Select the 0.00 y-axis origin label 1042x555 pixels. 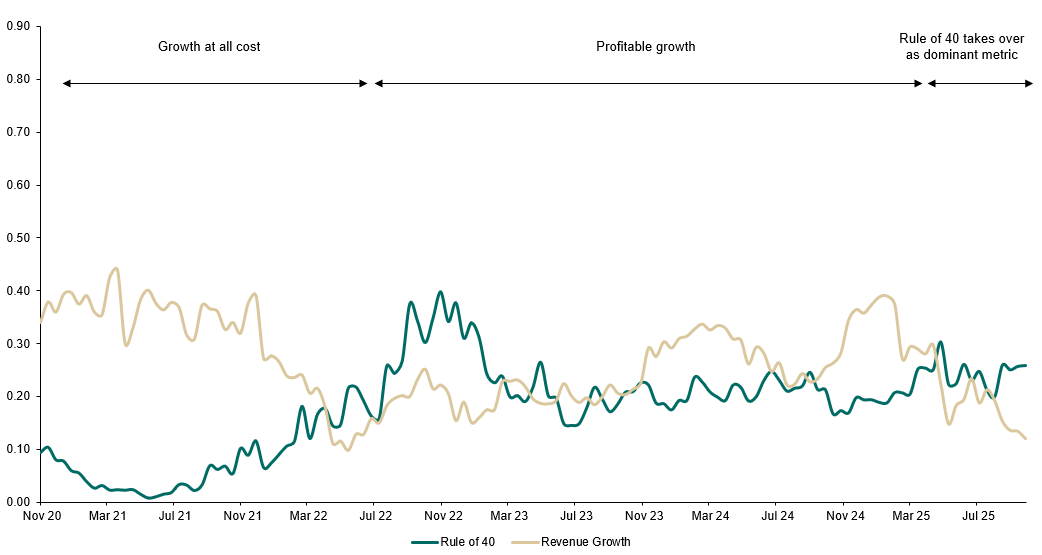point(17,502)
